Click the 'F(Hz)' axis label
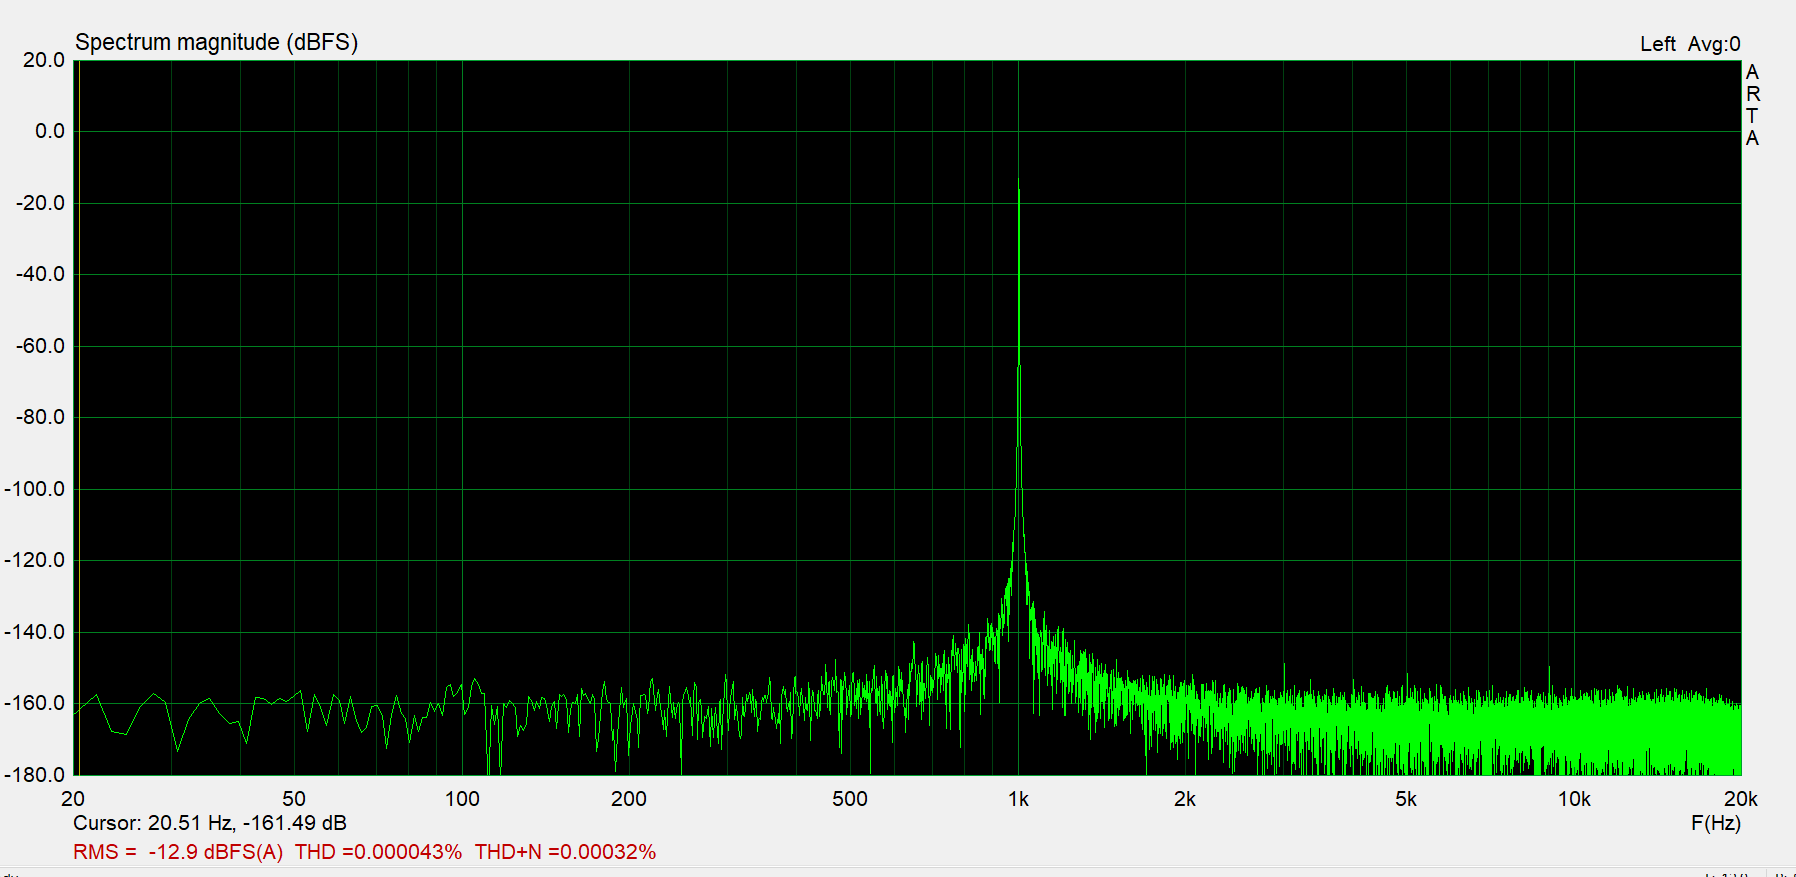 (x=1716, y=823)
